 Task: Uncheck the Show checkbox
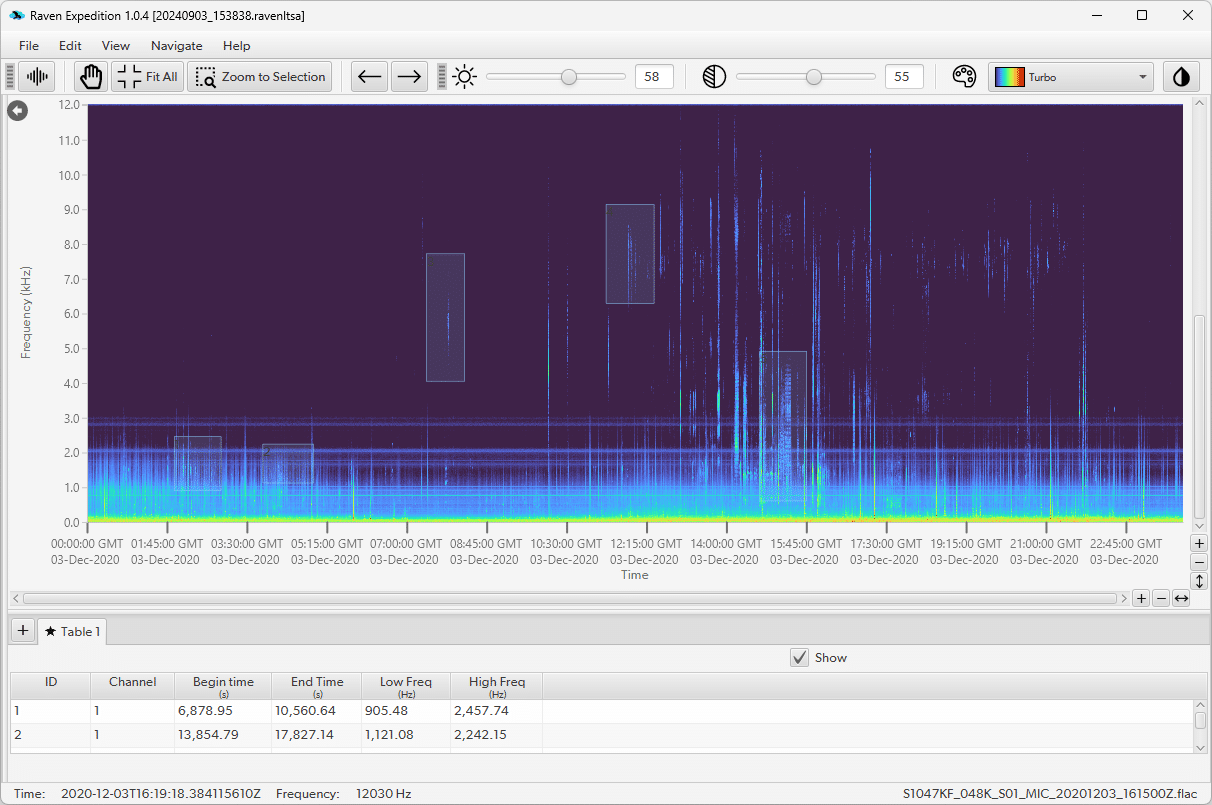click(800, 657)
